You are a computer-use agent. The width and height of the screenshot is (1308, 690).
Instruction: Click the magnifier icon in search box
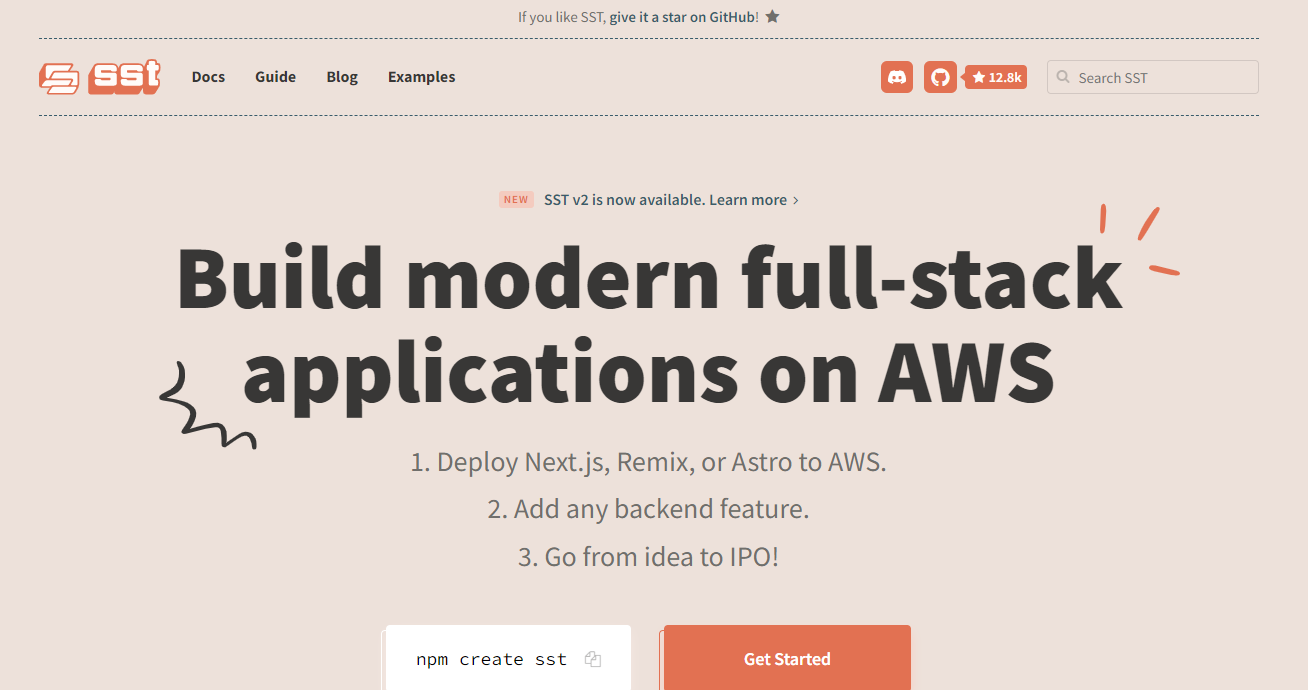pyautogui.click(x=1063, y=77)
